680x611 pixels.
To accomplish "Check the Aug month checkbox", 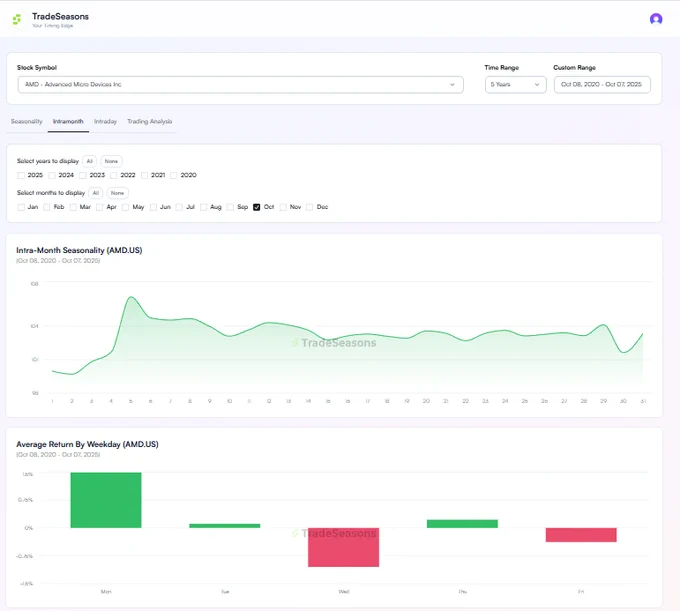I will 203,207.
